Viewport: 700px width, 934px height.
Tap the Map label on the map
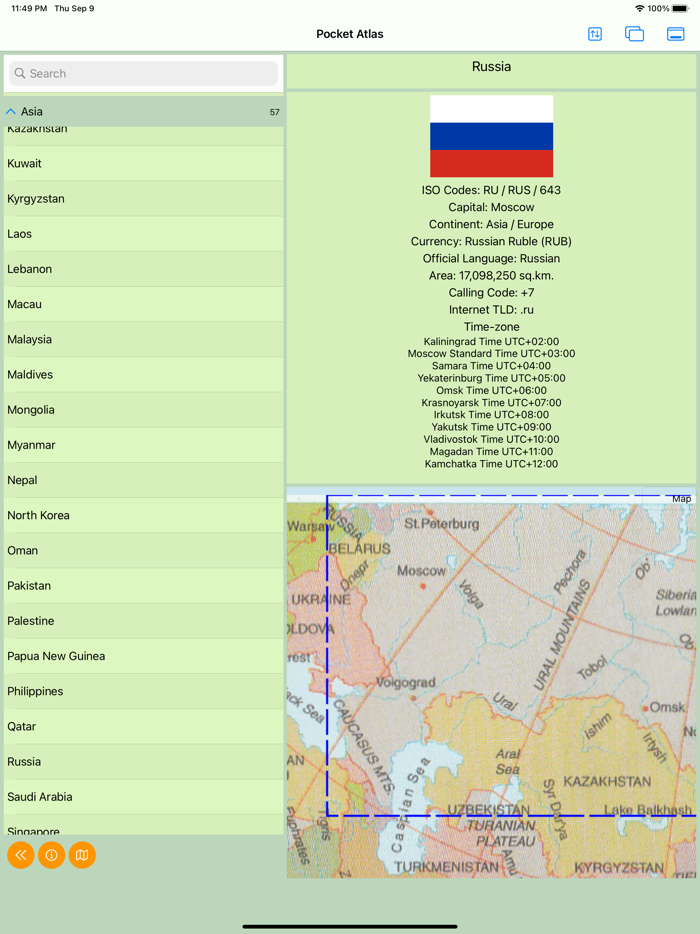(x=682, y=499)
